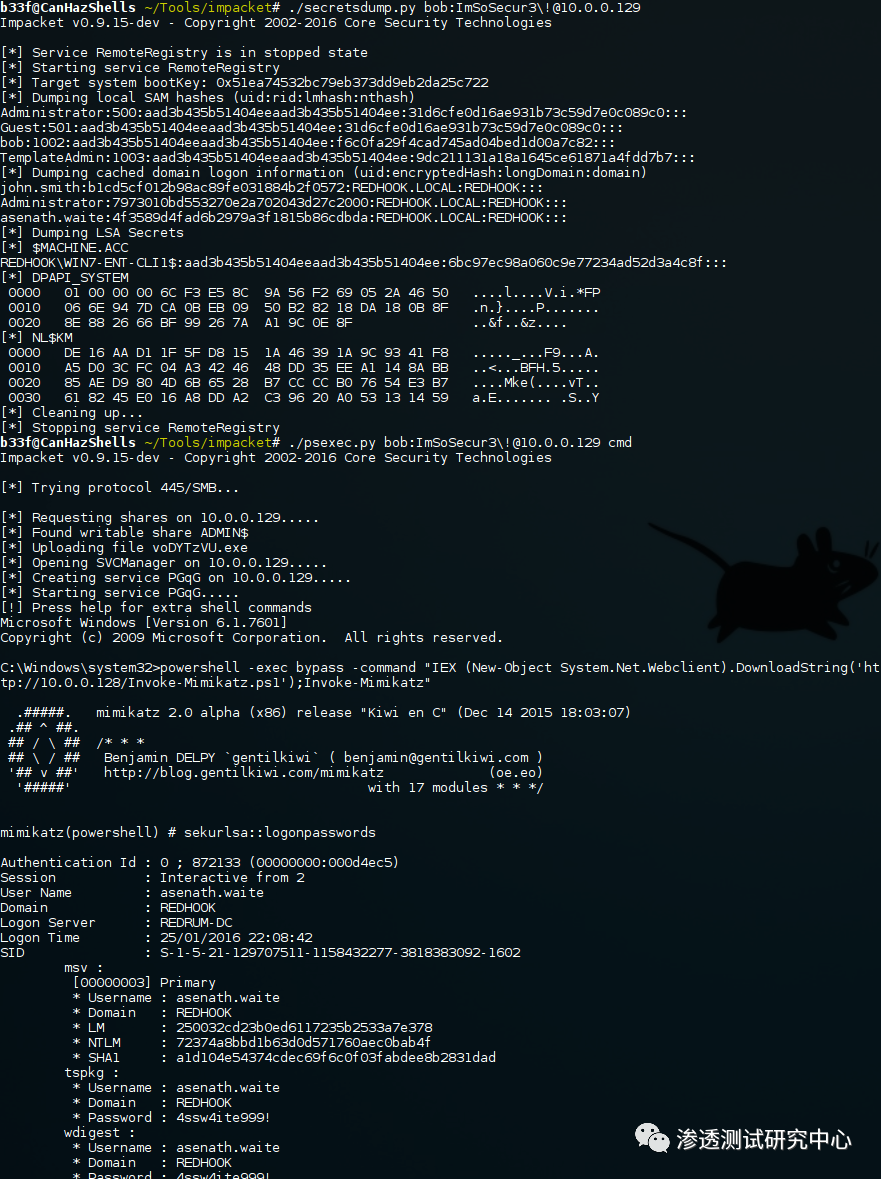Select john.smith cached domain hash line
This screenshot has width=881, height=1179.
coord(271,188)
